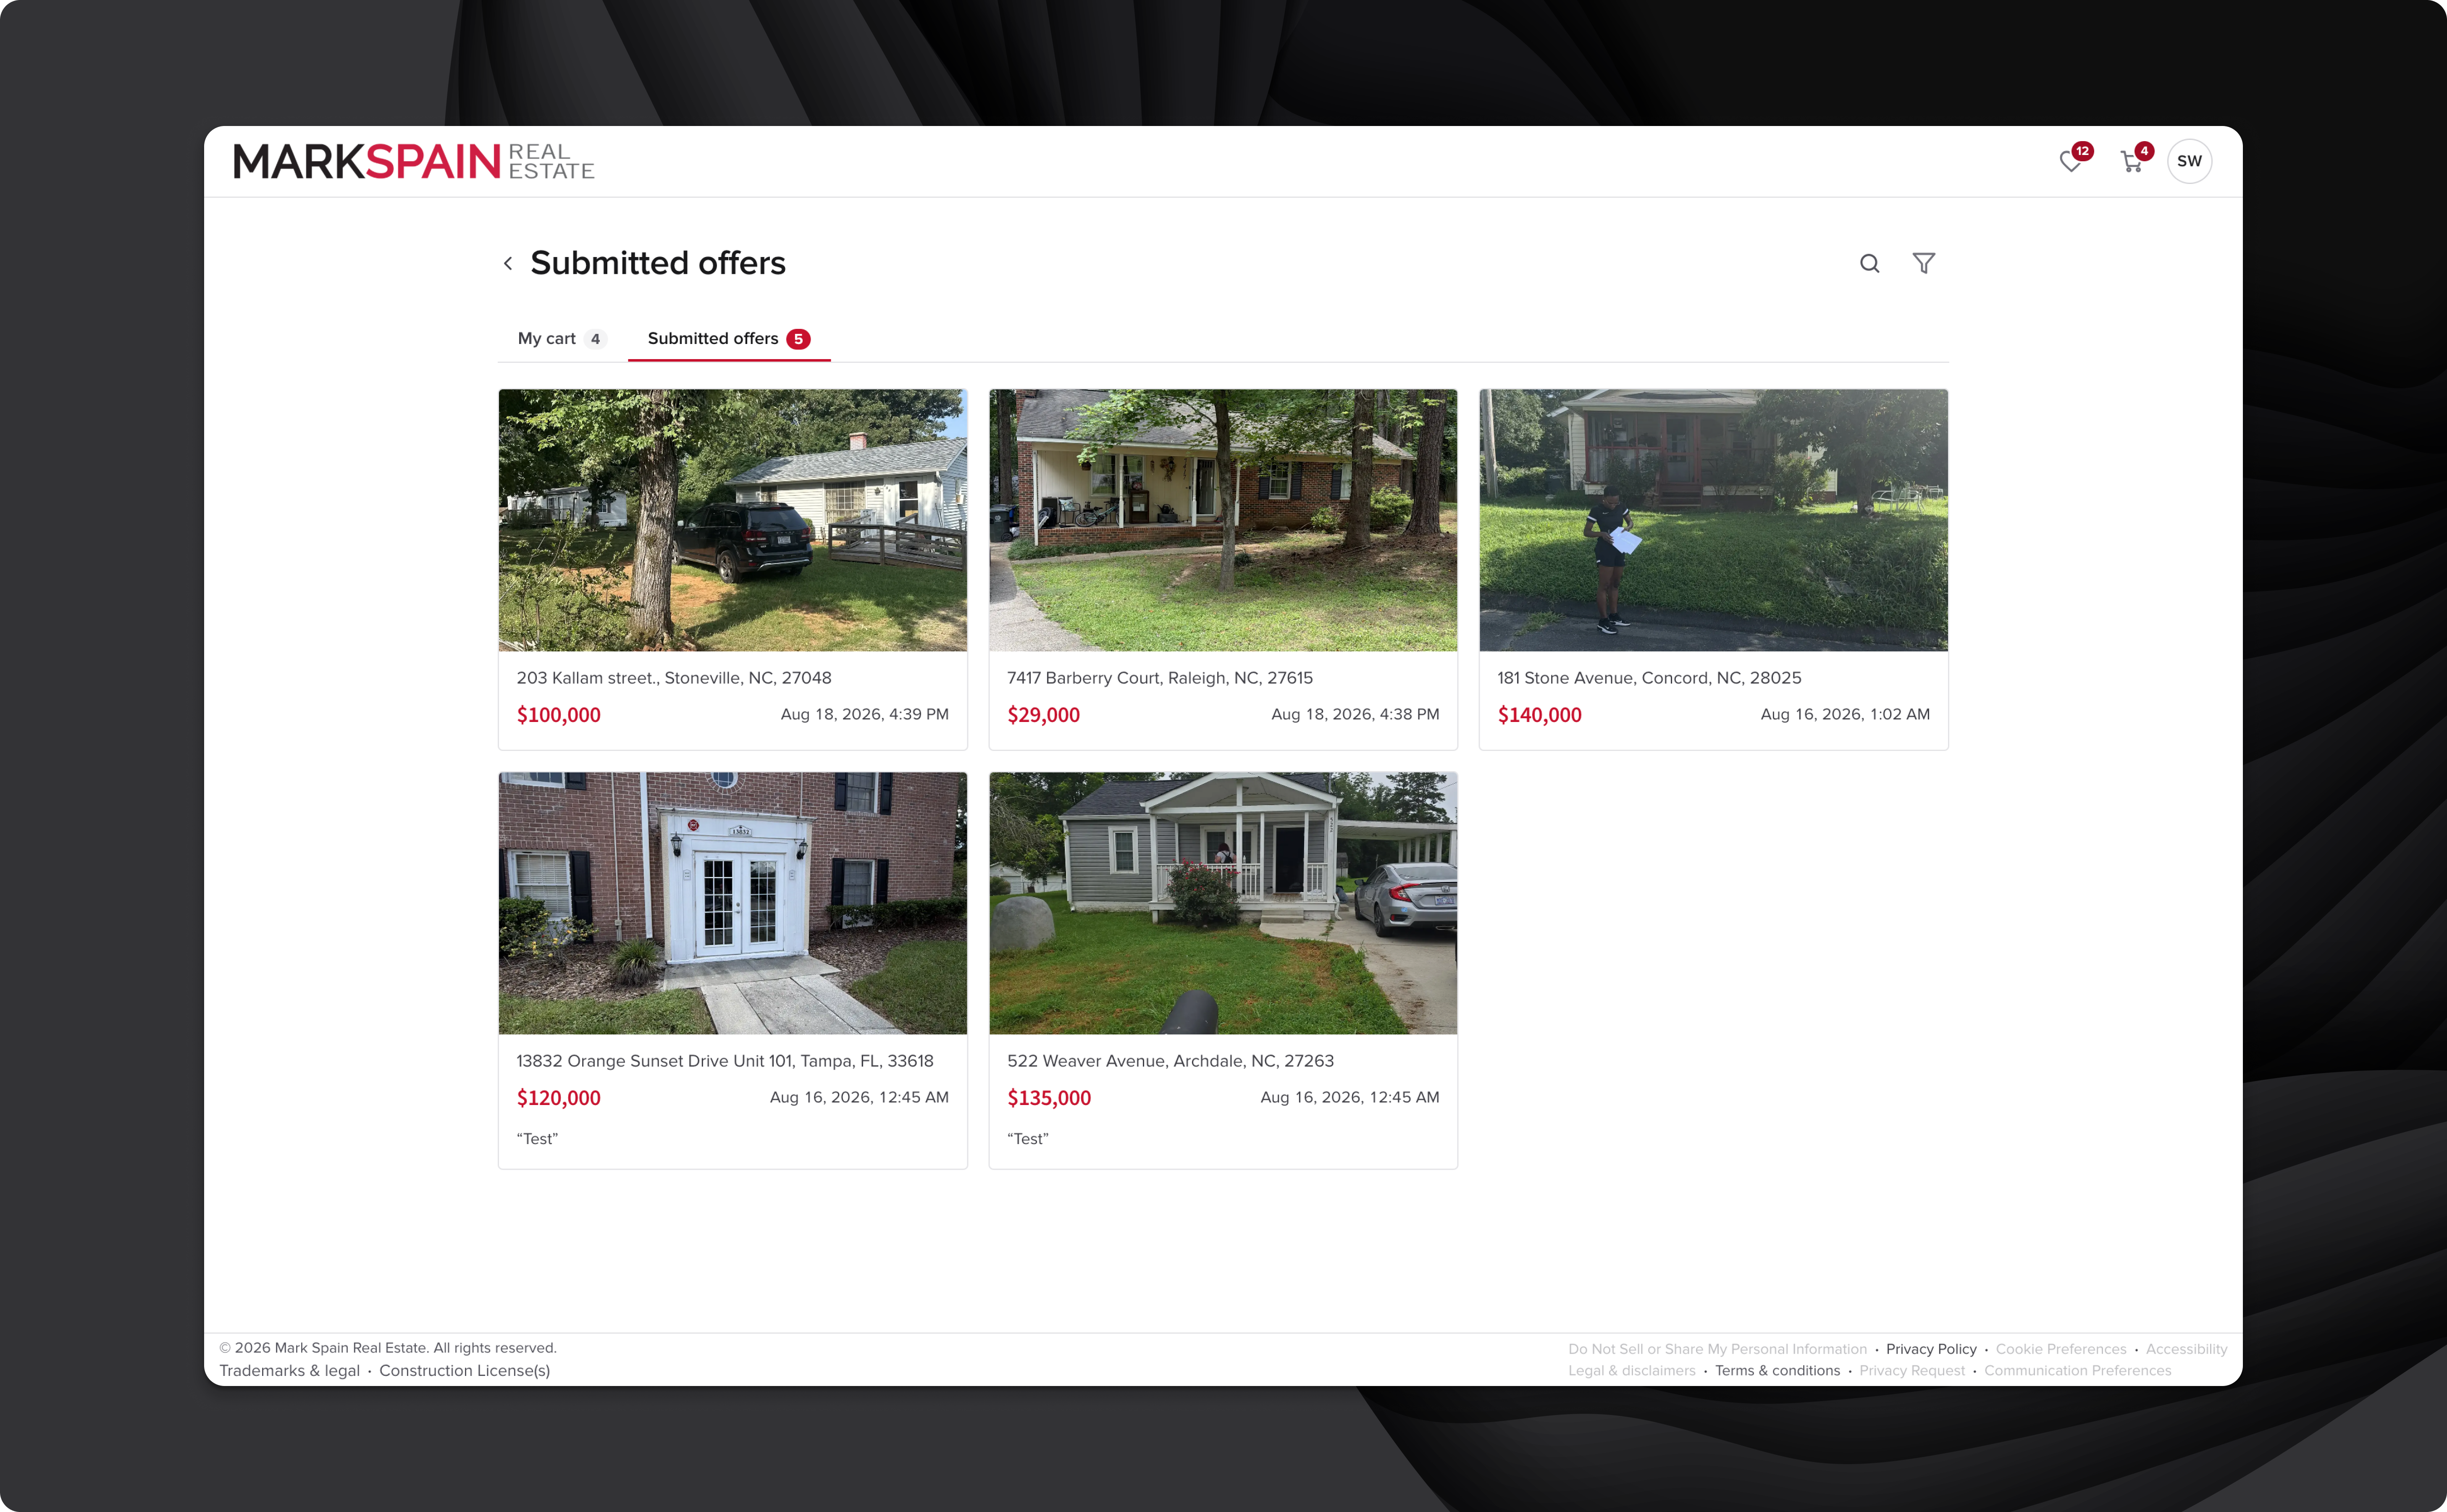
Task: Open the Construction License(s) footer link
Action: pyautogui.click(x=464, y=1371)
